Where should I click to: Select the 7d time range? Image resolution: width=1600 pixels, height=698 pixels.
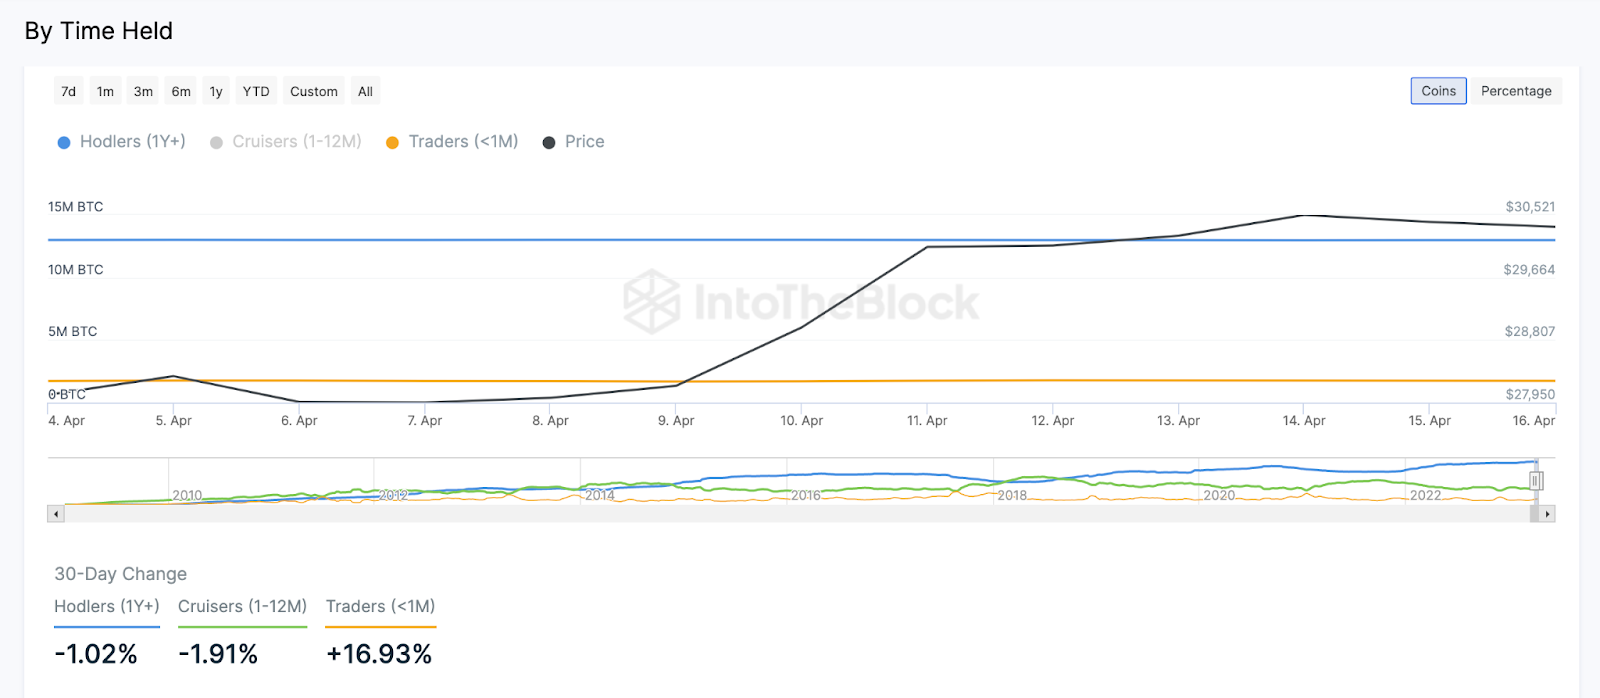[68, 91]
